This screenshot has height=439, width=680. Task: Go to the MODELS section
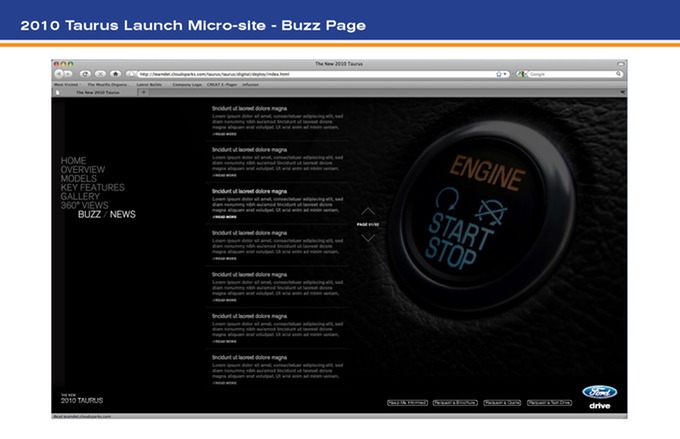click(78, 179)
